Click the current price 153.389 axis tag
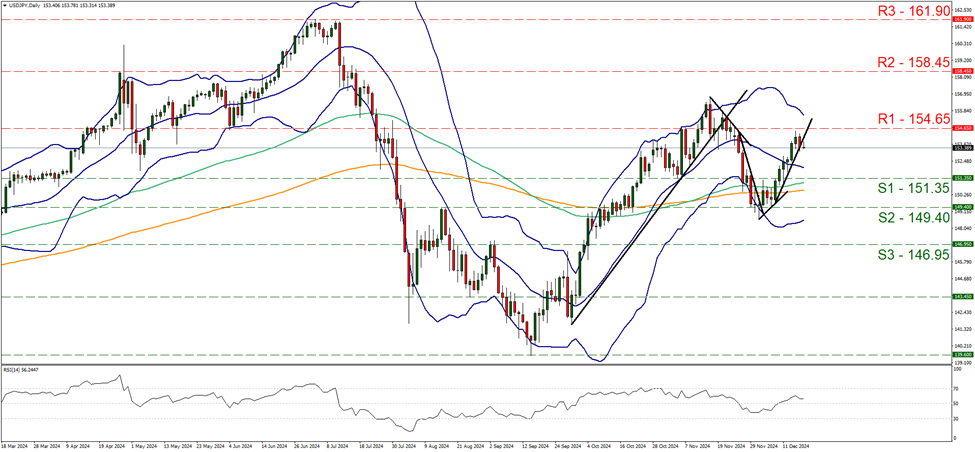 point(958,148)
